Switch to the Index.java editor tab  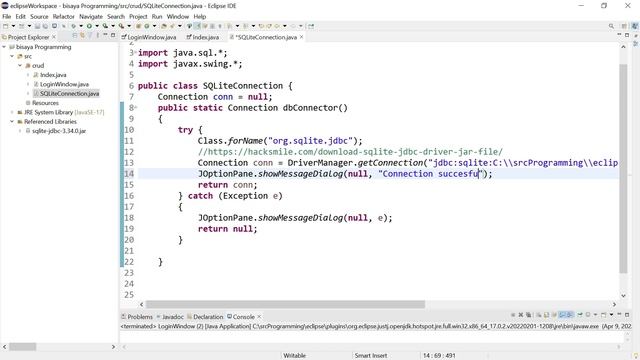[x=202, y=37]
